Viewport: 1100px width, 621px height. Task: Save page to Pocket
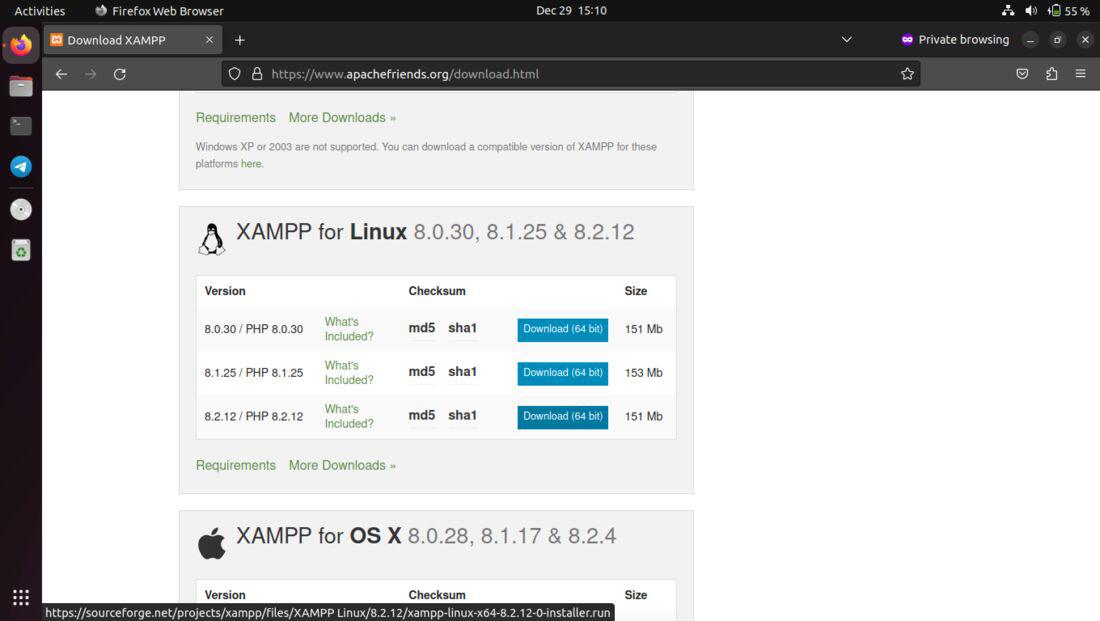click(x=1022, y=74)
